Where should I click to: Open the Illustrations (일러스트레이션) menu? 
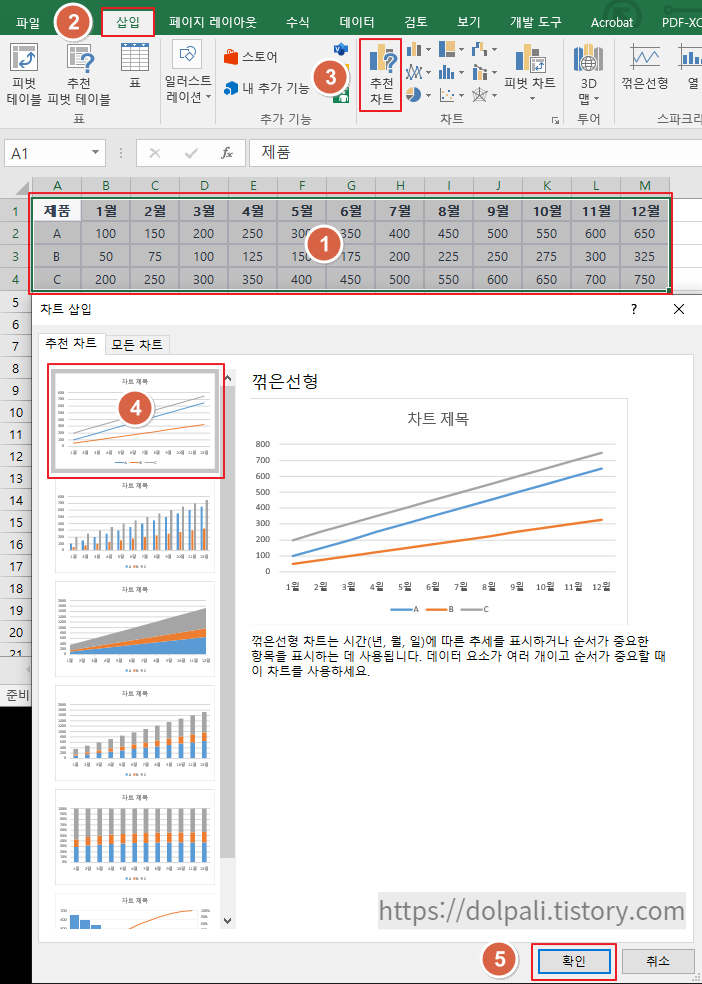coord(188,73)
